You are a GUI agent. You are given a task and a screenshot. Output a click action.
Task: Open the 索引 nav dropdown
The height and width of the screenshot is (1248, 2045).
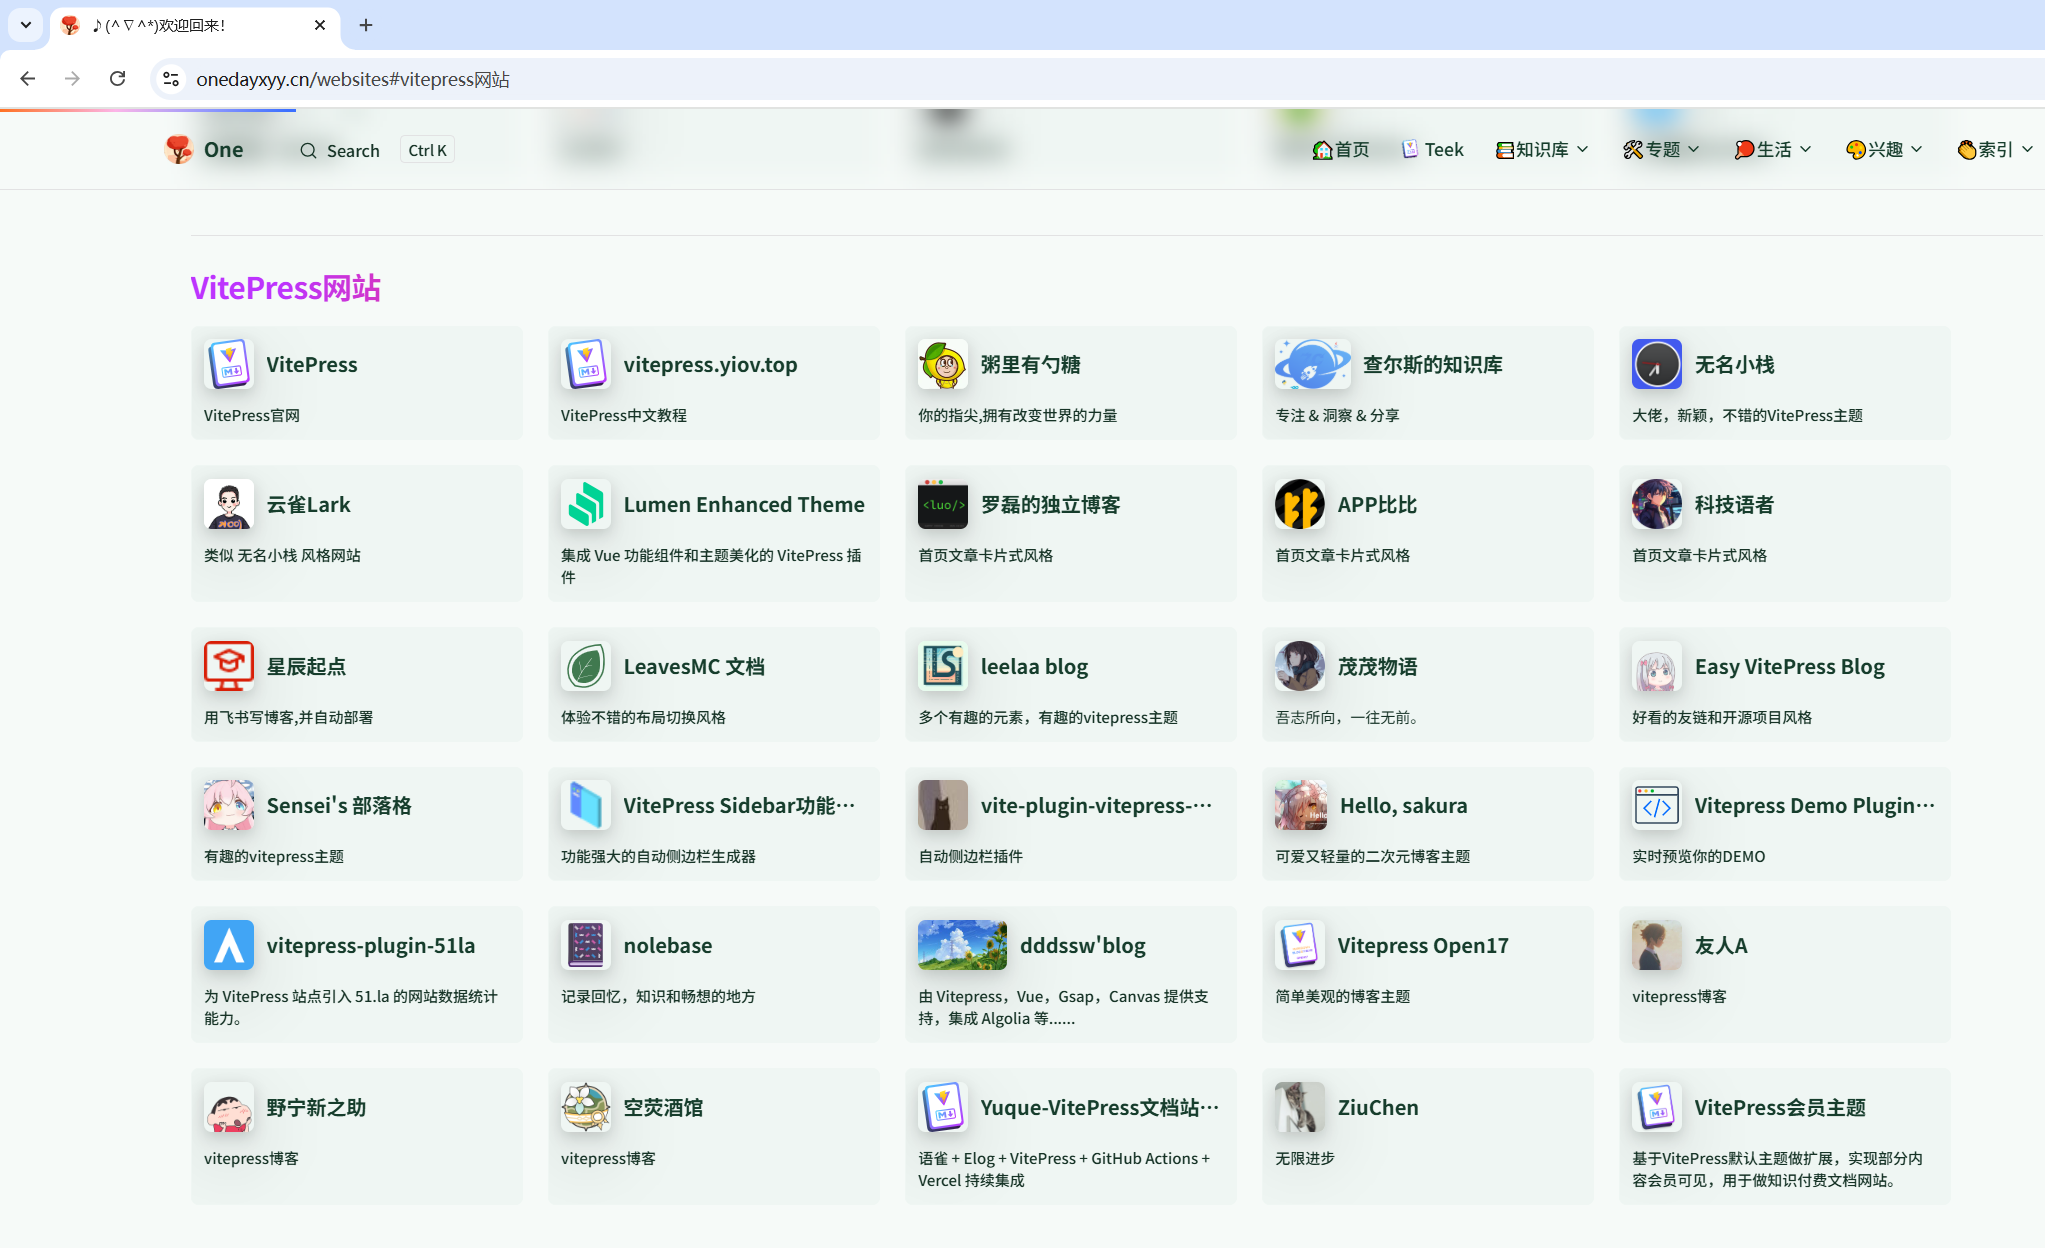(x=1995, y=149)
